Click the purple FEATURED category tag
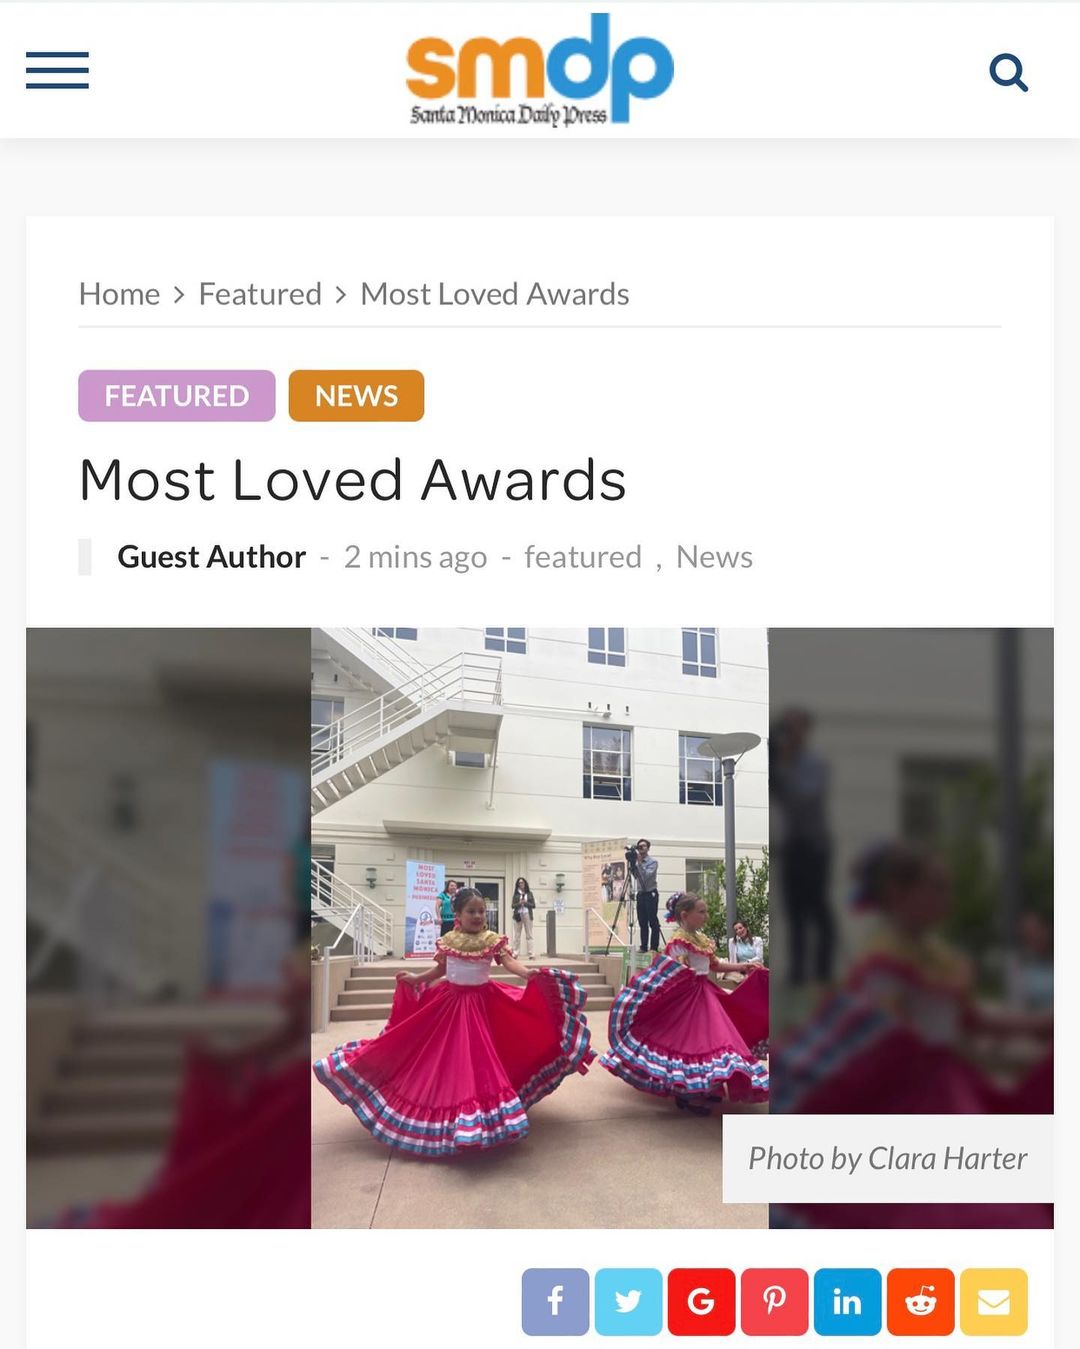This screenshot has height=1349, width=1080. [x=177, y=396]
